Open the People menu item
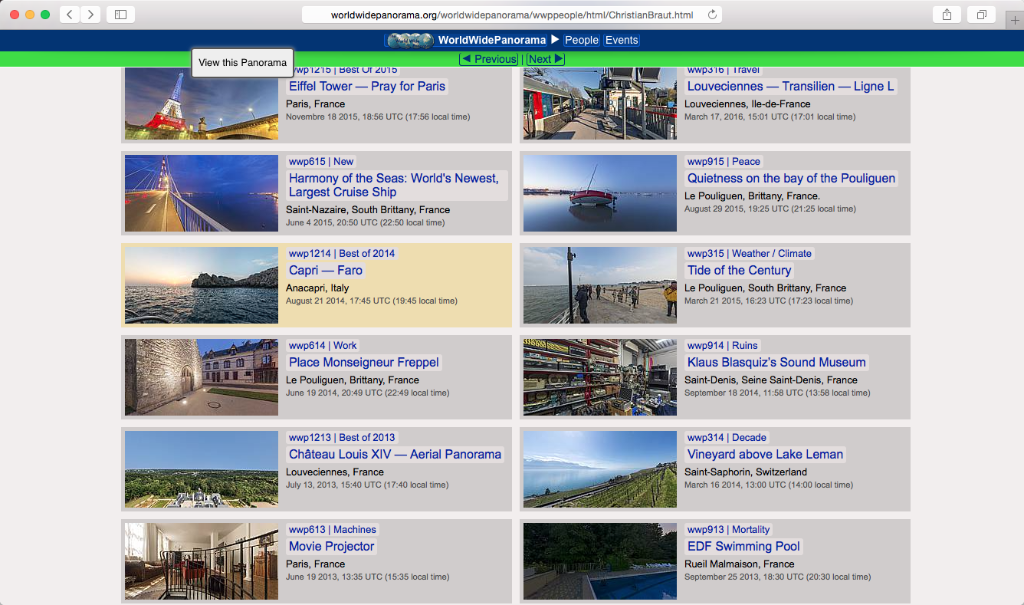The width and height of the screenshot is (1024, 605). [x=581, y=40]
